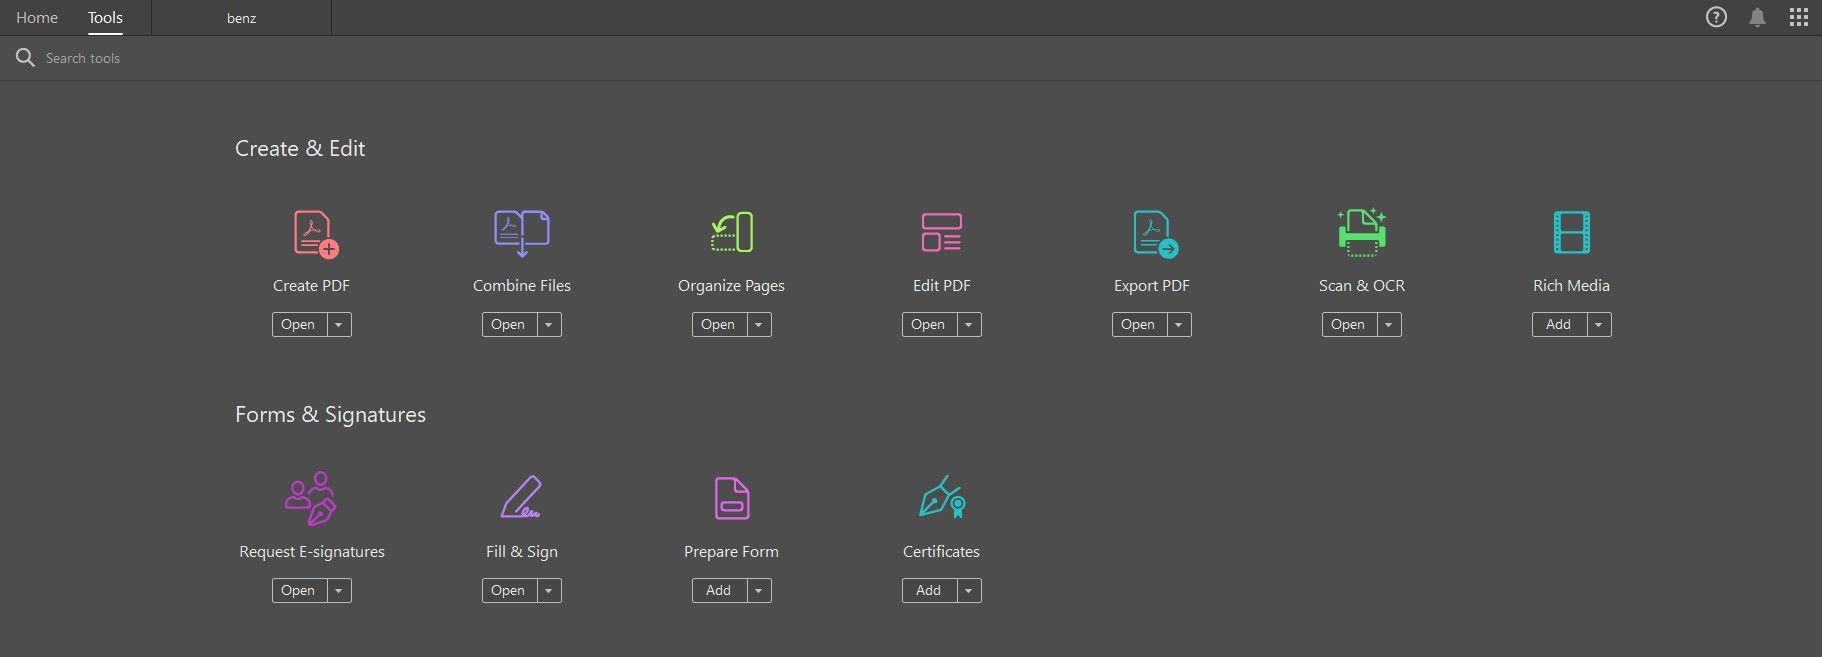Click the Combine Files label
The image size is (1822, 657).
(x=522, y=285)
